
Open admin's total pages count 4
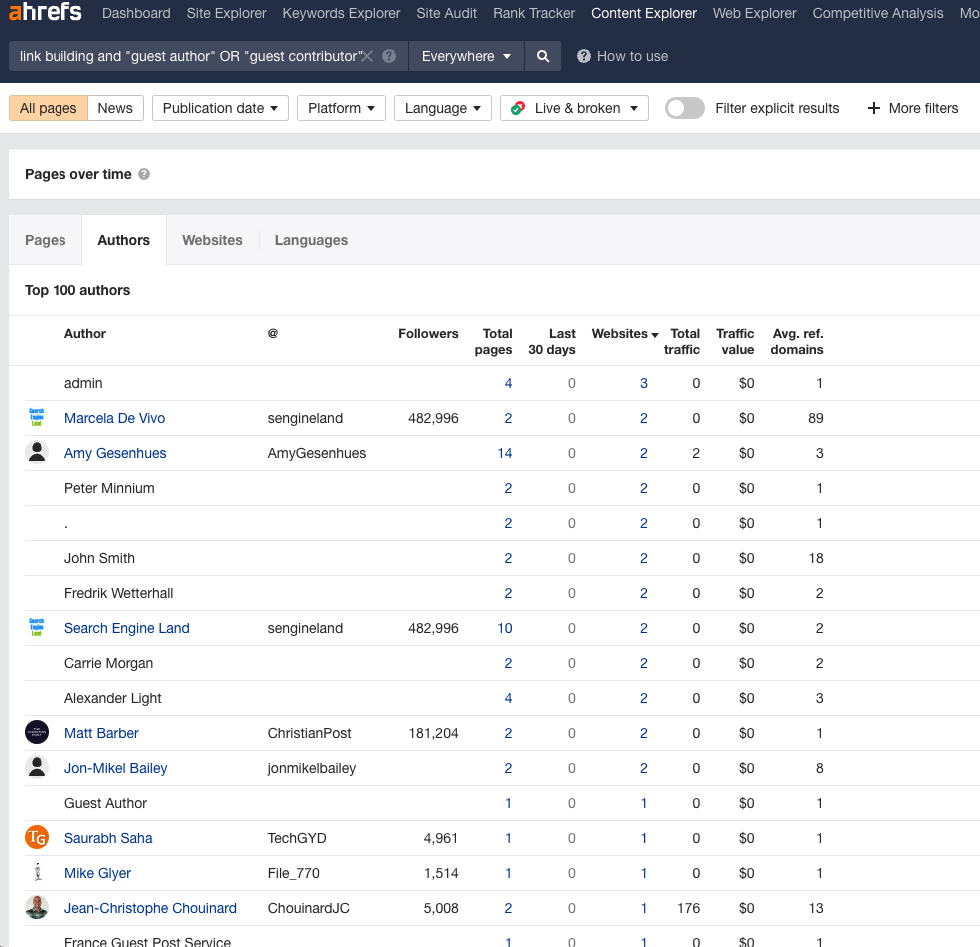[x=508, y=383]
